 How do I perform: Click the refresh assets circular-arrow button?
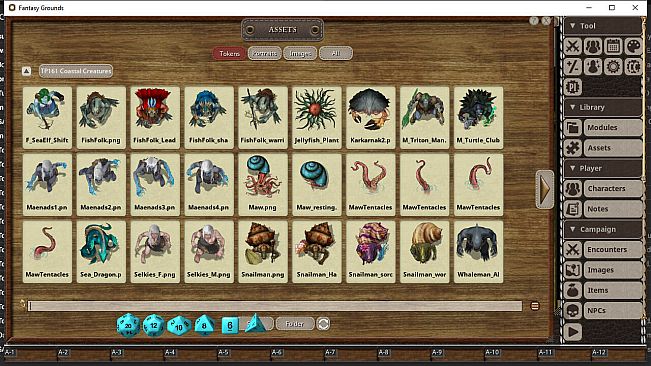[x=323, y=323]
